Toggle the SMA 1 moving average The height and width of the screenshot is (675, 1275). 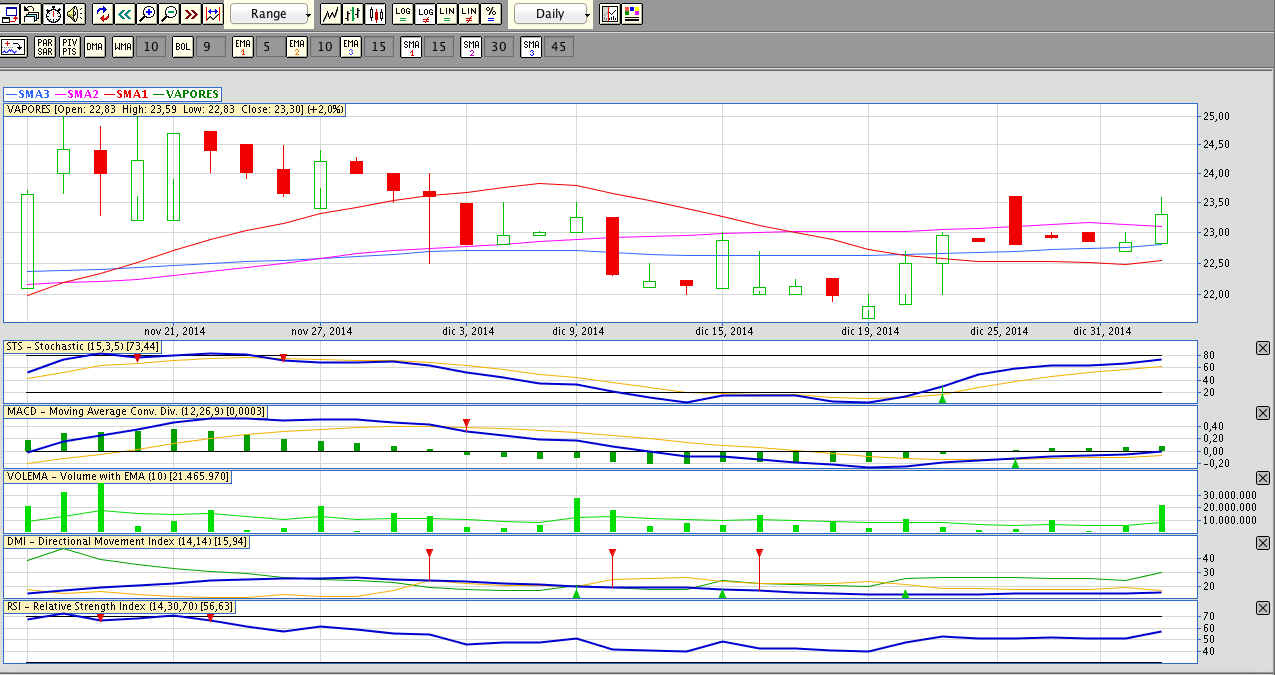pyautogui.click(x=411, y=46)
